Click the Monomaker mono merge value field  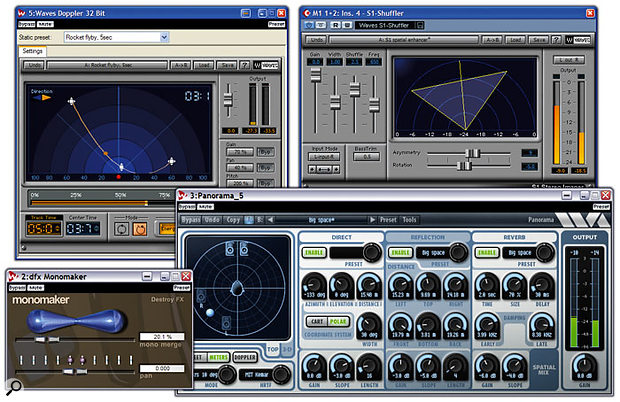click(x=162, y=337)
